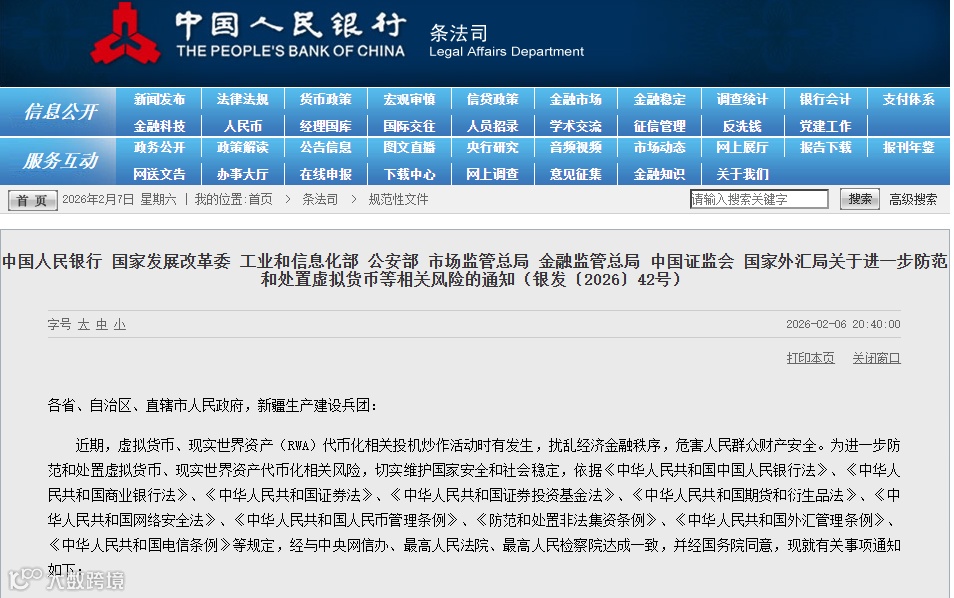Select 人民币 menu entry
The width and height of the screenshot is (954, 598).
pyautogui.click(x=243, y=126)
